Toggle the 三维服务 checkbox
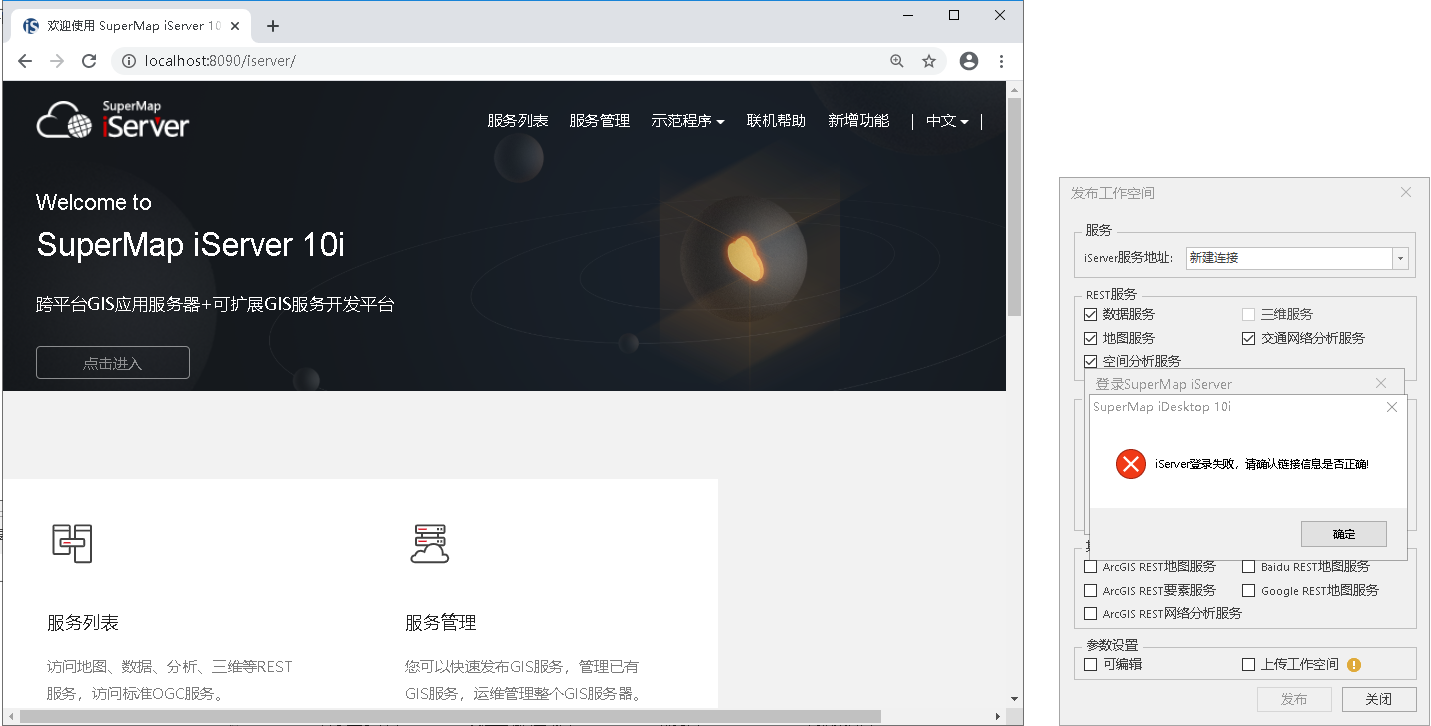Viewport: 1431px width, 726px height. tap(1248, 314)
